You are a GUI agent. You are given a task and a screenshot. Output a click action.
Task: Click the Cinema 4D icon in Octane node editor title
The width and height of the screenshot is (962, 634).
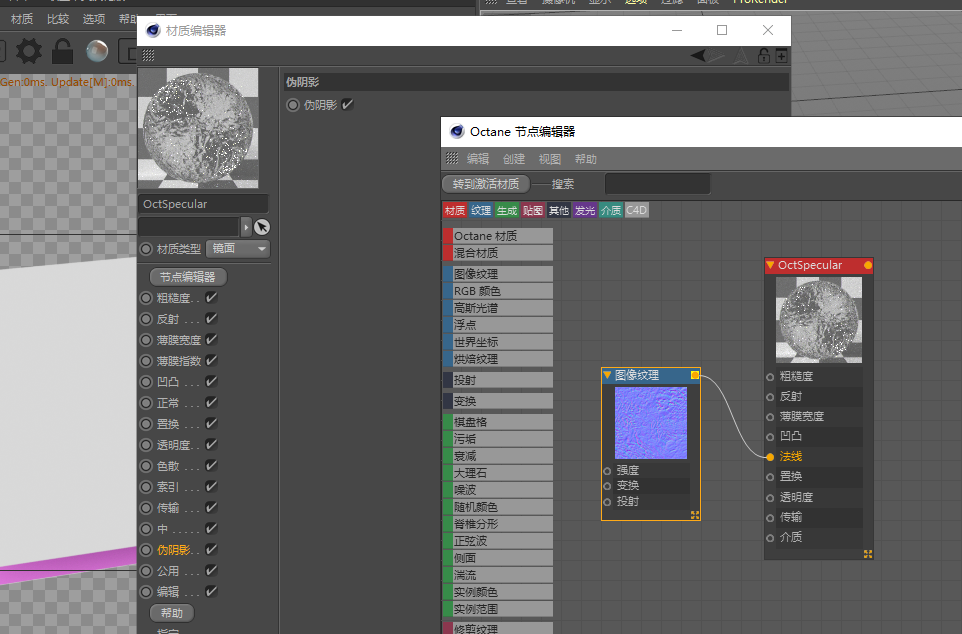(x=456, y=131)
